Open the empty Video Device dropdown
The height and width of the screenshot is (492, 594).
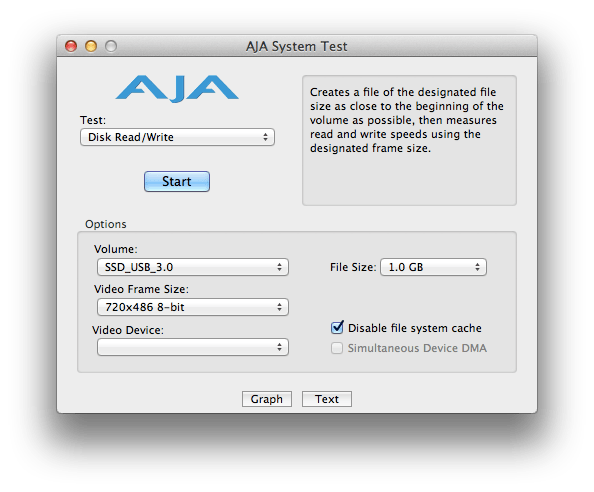click(x=192, y=347)
